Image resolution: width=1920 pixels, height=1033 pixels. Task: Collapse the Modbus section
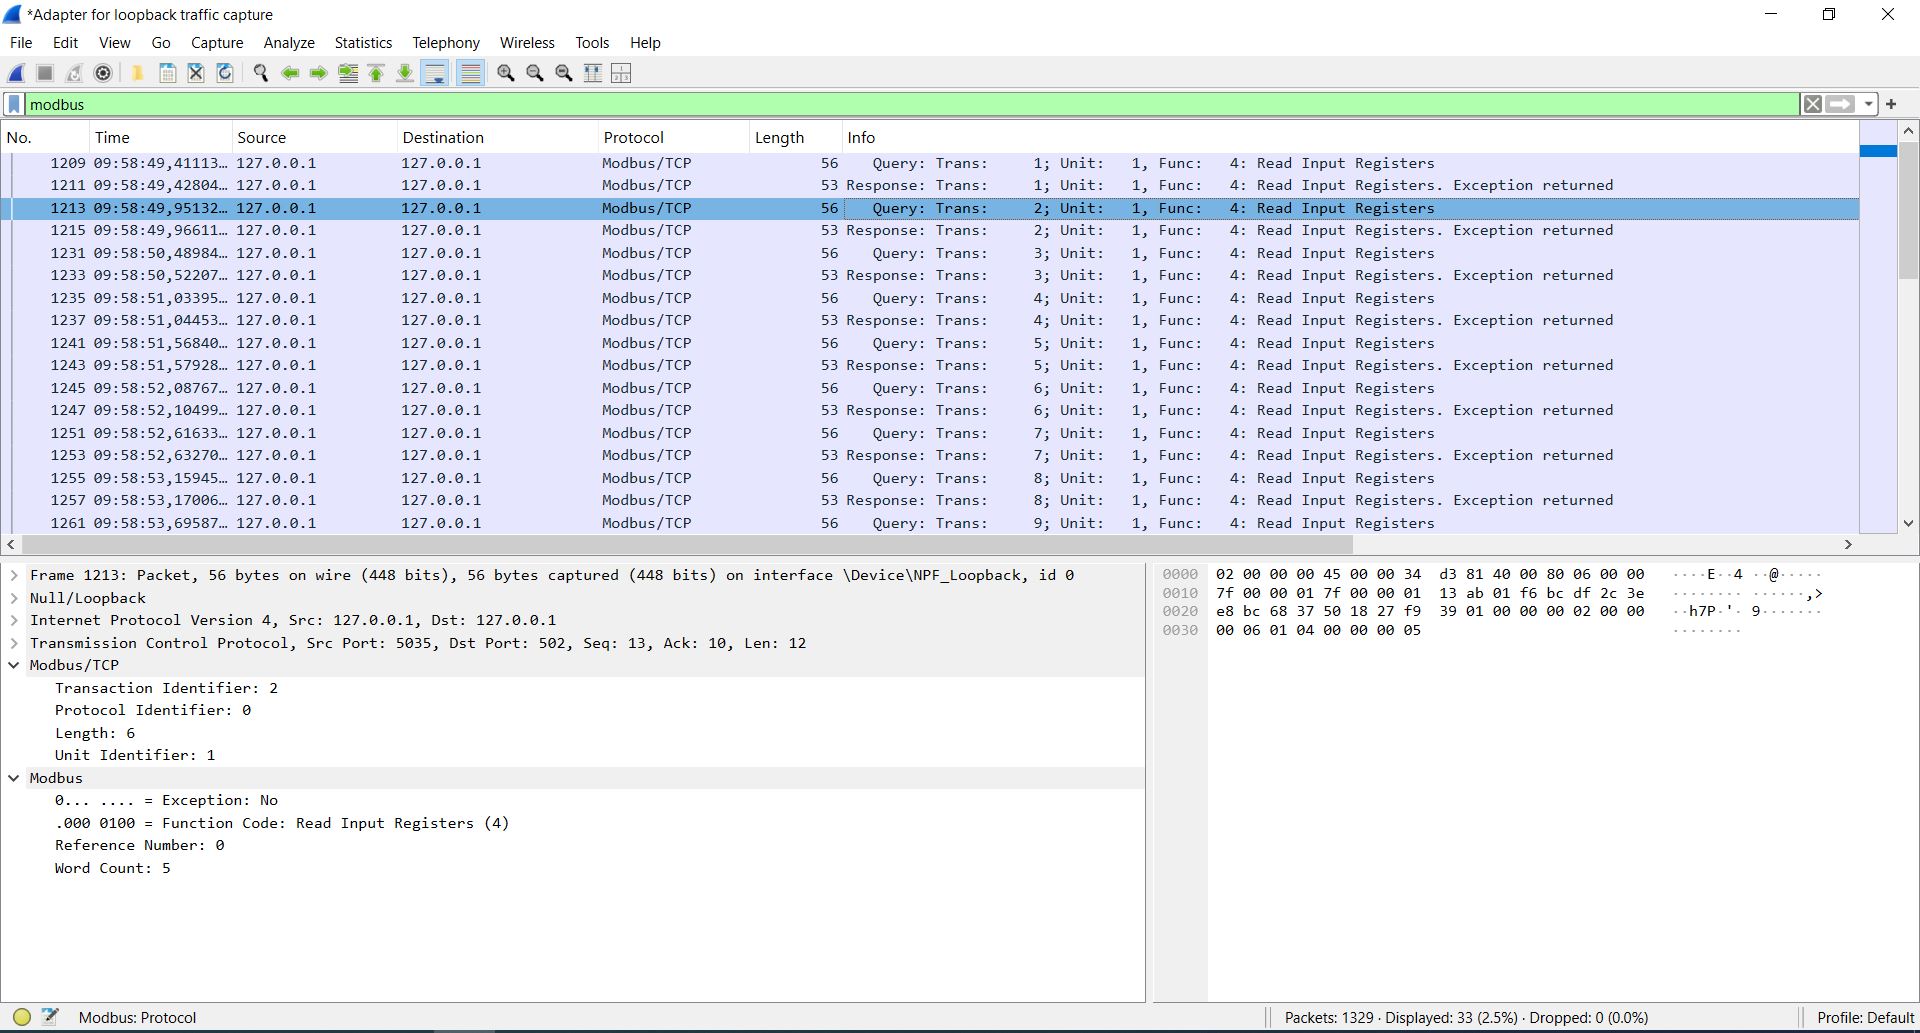point(14,778)
